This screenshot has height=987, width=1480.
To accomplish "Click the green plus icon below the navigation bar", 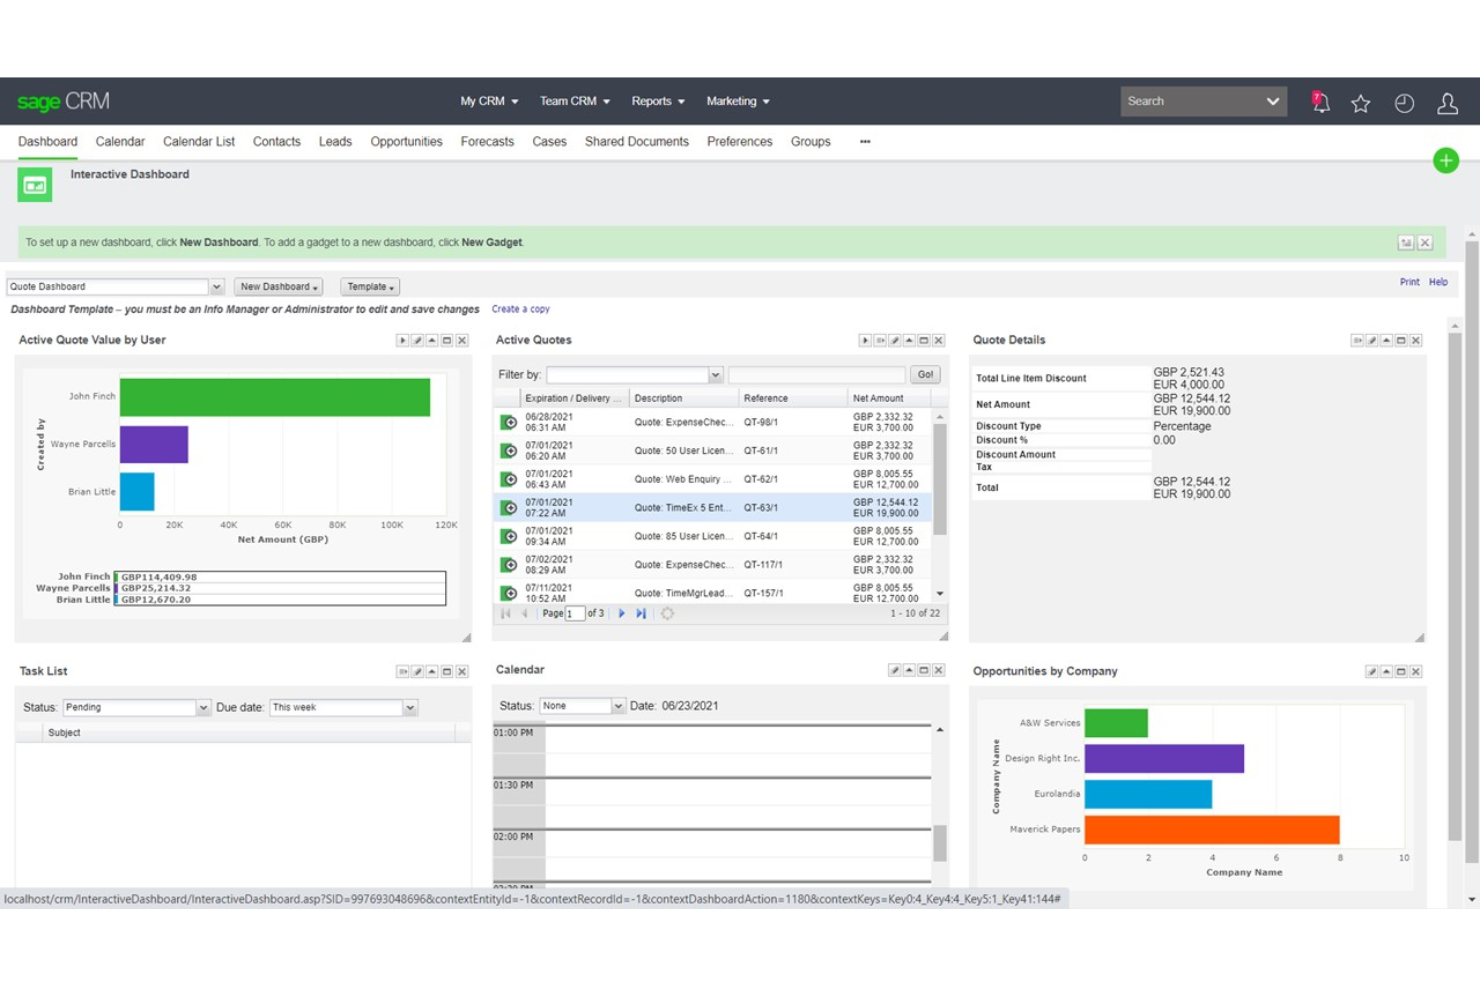I will click(1446, 160).
